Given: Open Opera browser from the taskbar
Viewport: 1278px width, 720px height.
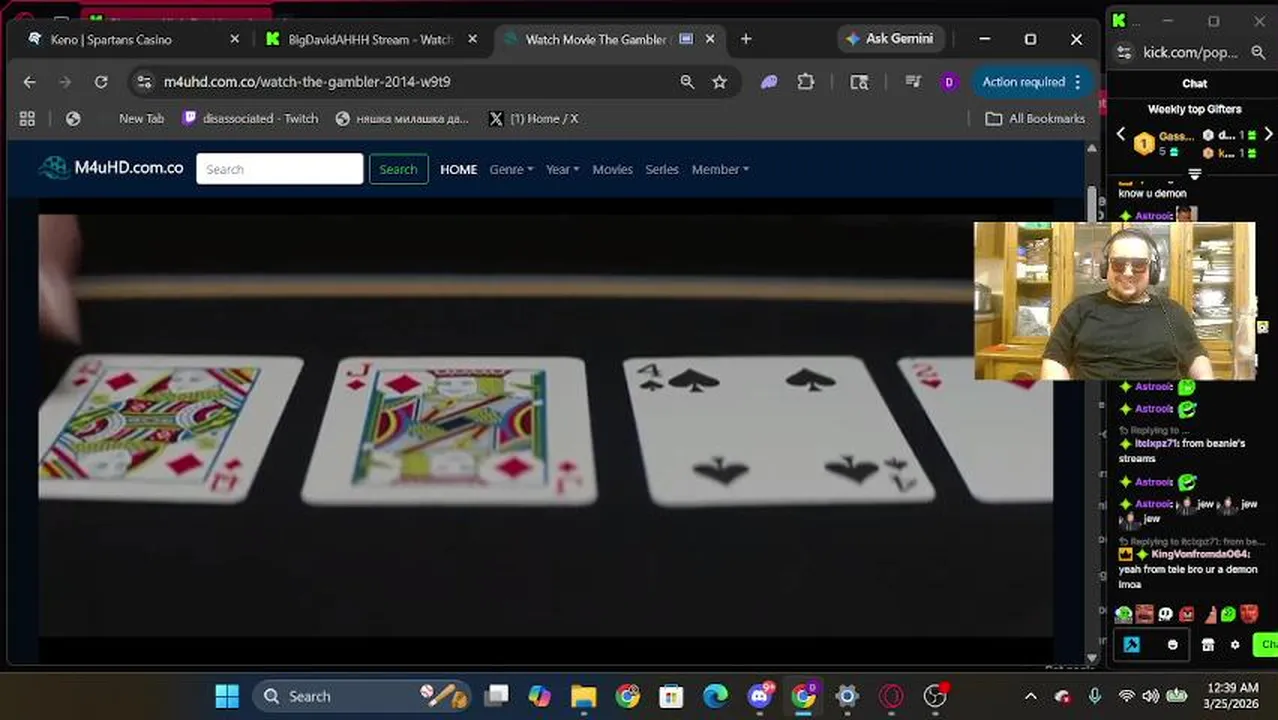Looking at the screenshot, I should pyautogui.click(x=891, y=696).
